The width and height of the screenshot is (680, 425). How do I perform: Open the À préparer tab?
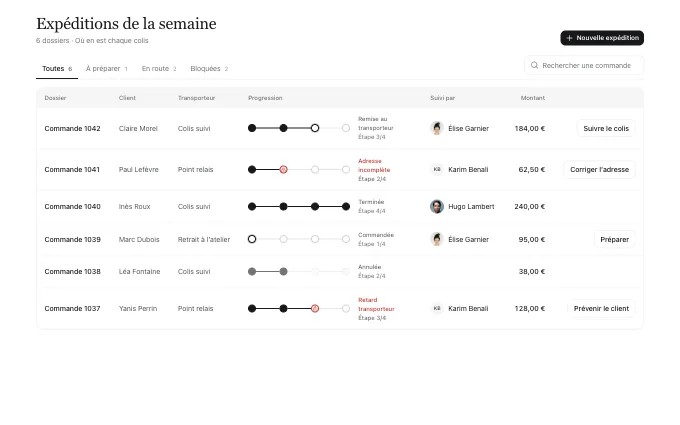pos(107,69)
